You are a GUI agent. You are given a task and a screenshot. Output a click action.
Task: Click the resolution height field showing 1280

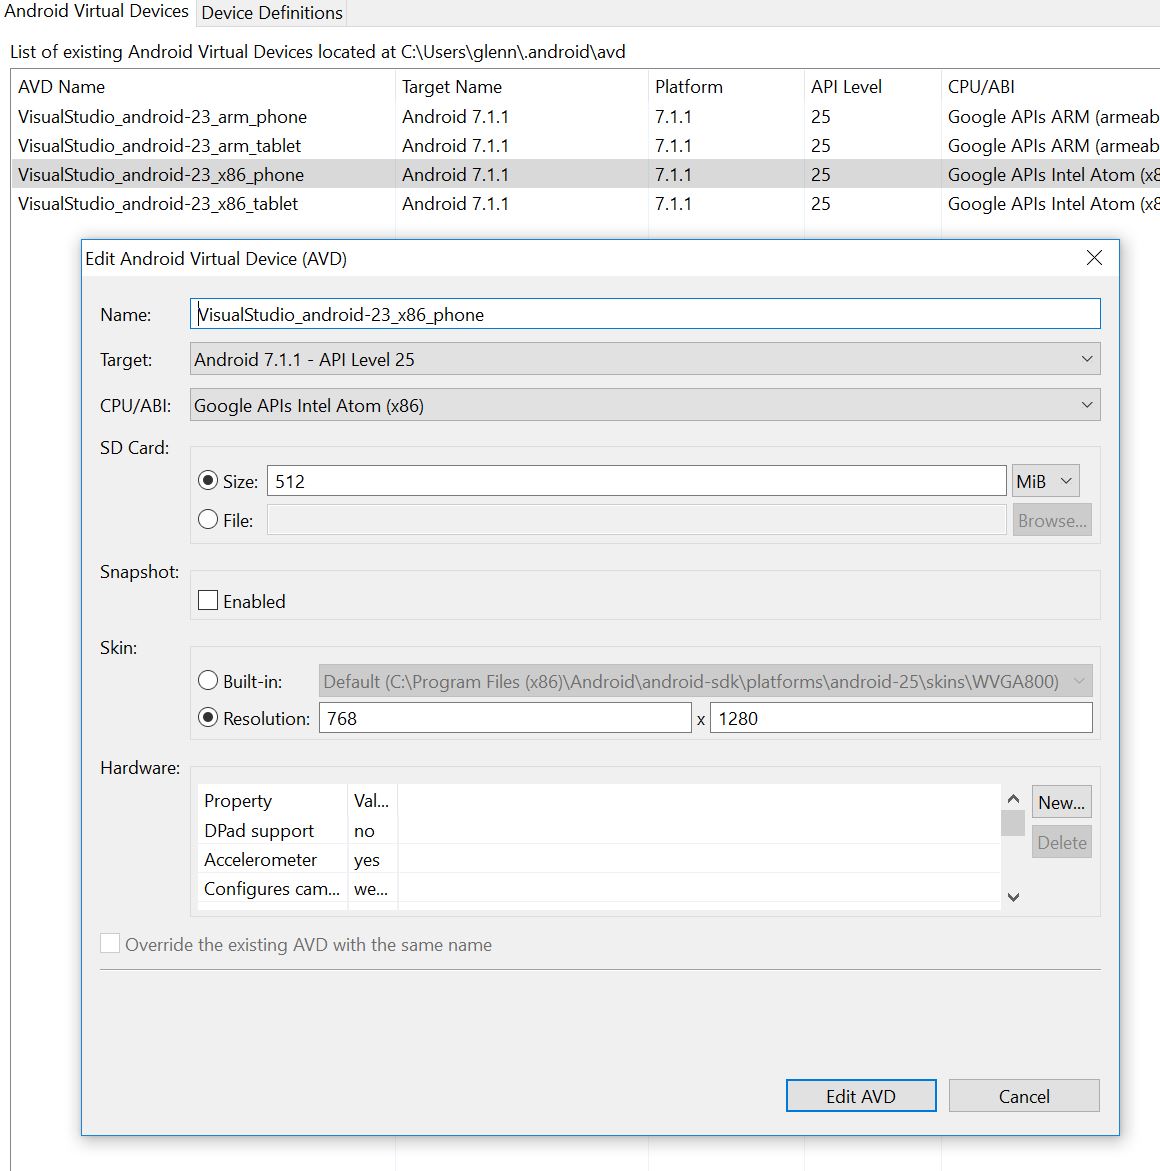pyautogui.click(x=901, y=718)
